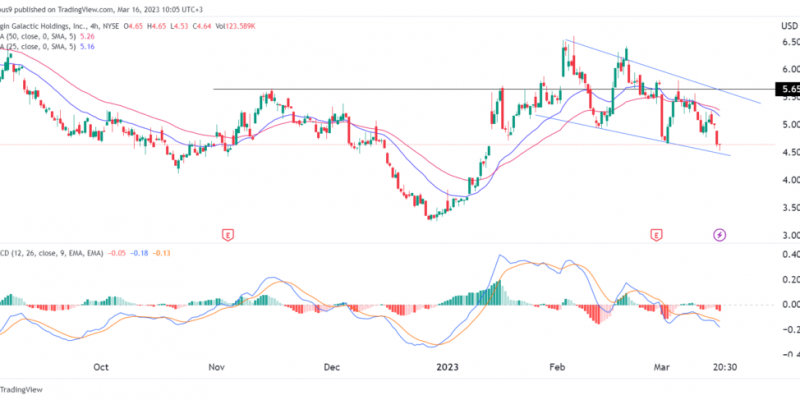Click the MACD (12, 26, close, 9) legend
Image resolution: width=800 pixels, height=400 pixels.
click(52, 253)
